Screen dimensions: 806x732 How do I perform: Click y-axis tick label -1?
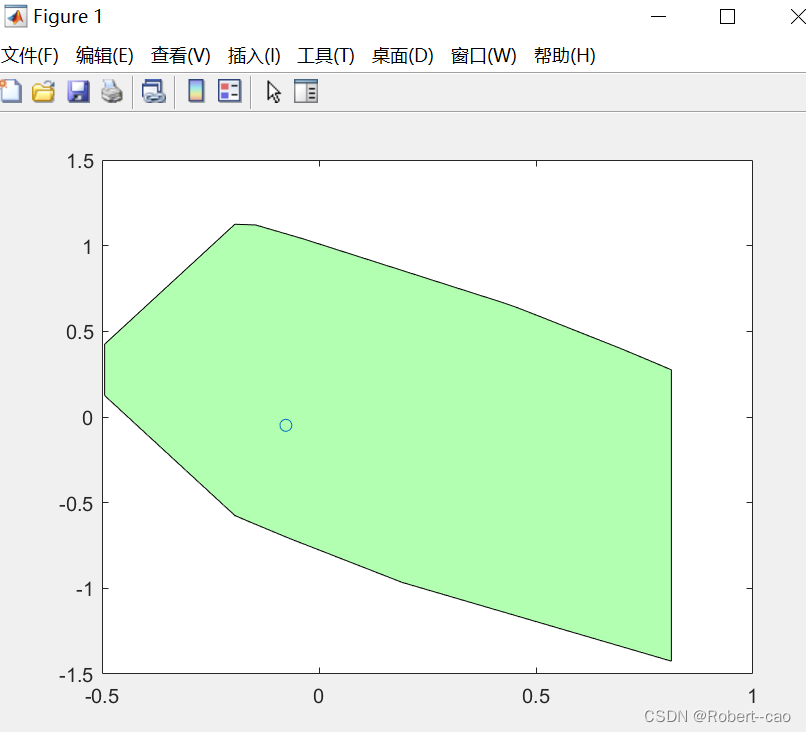(x=84, y=589)
